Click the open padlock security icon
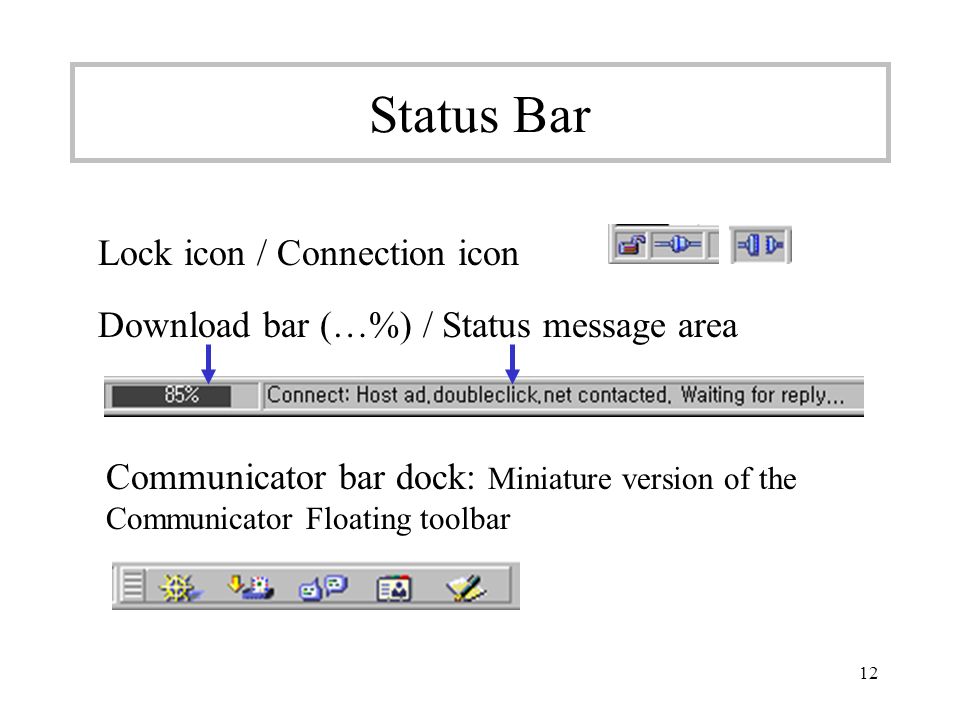 (631, 246)
